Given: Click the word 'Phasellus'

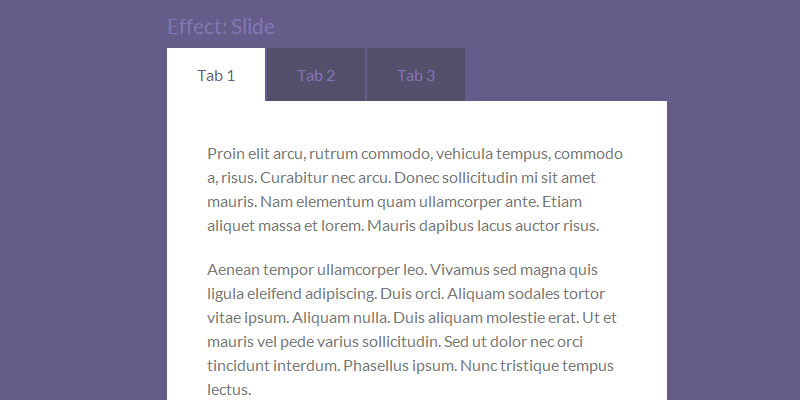Looking at the screenshot, I should point(378,366).
